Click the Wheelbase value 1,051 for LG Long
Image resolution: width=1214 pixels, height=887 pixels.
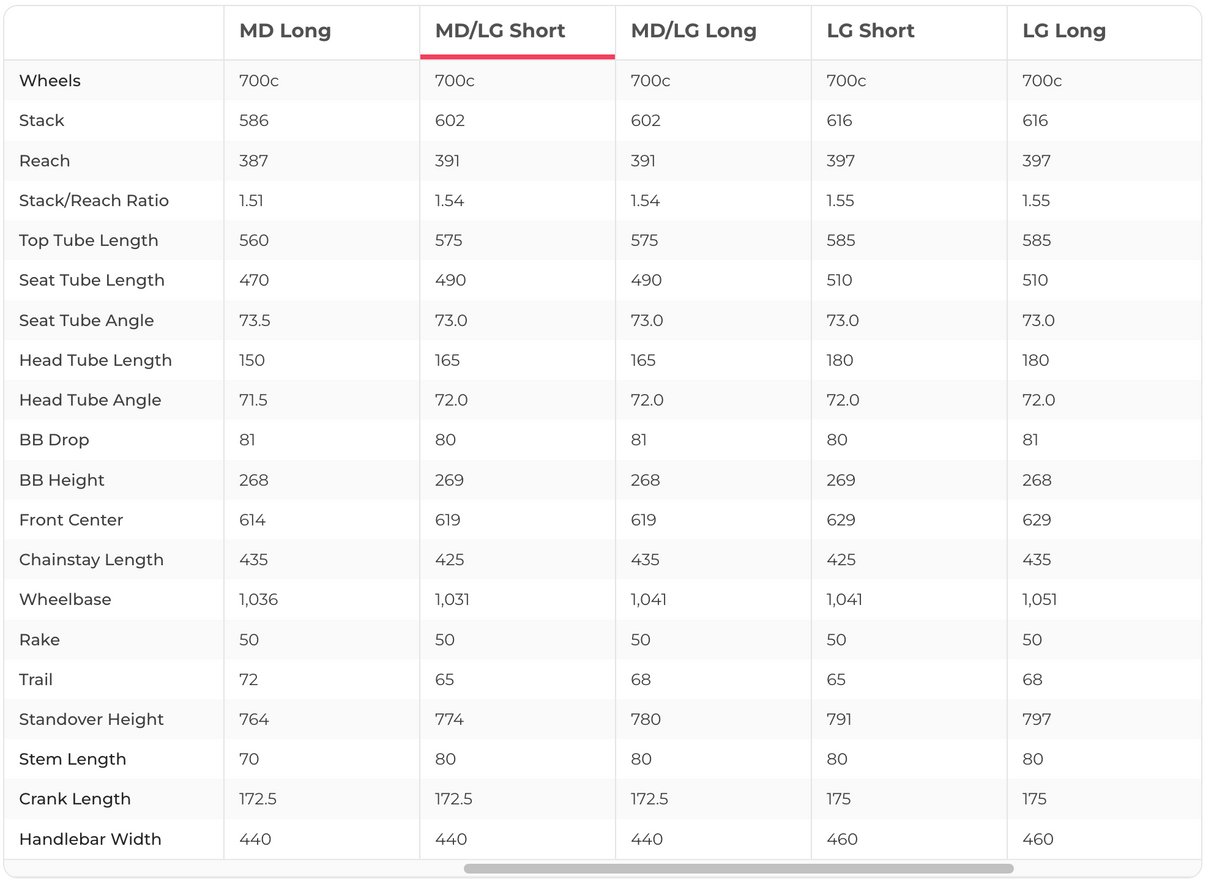[x=1039, y=599]
